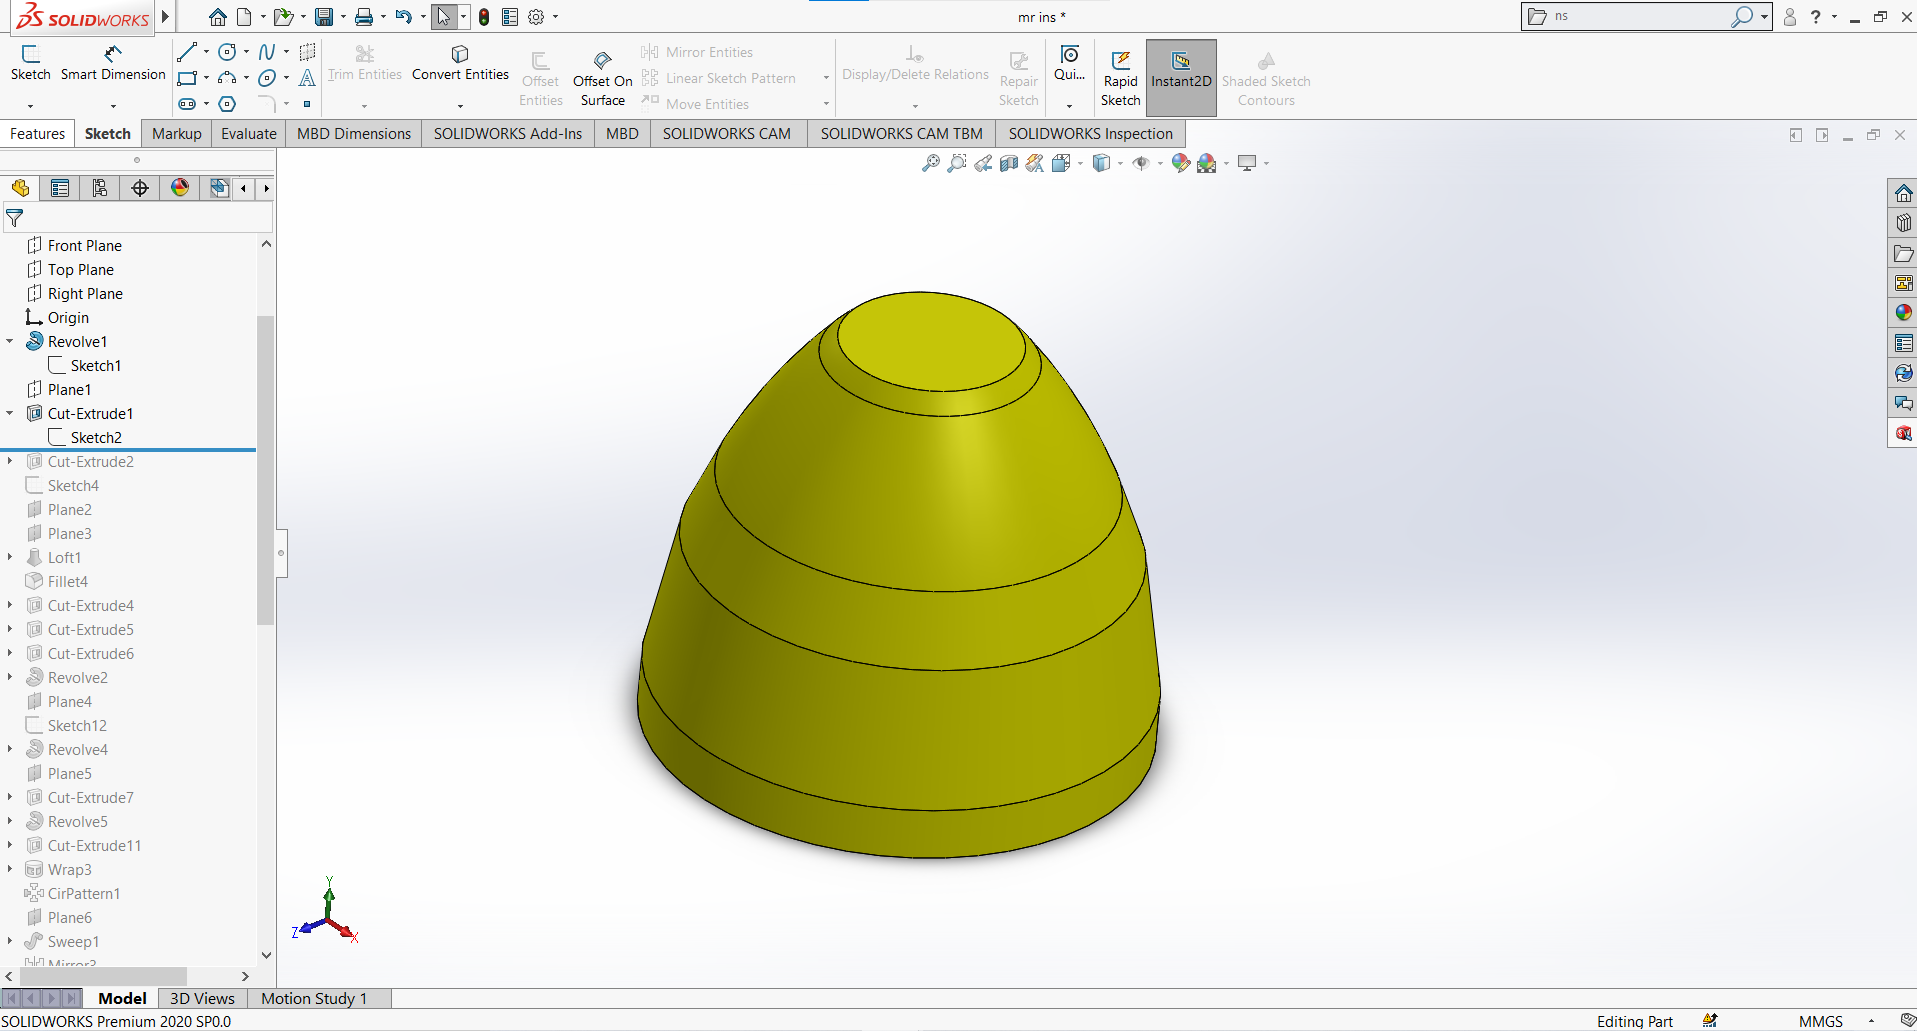Open File Properties from the top toolbar

(x=510, y=17)
